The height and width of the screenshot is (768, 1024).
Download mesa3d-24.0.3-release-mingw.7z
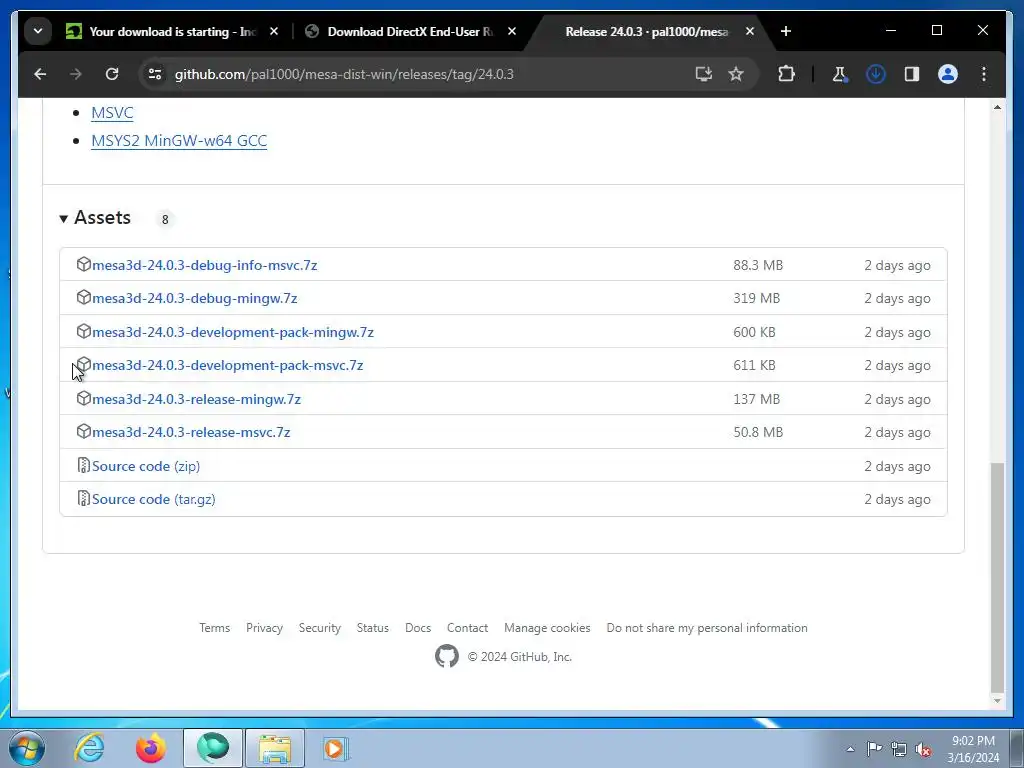(197, 399)
